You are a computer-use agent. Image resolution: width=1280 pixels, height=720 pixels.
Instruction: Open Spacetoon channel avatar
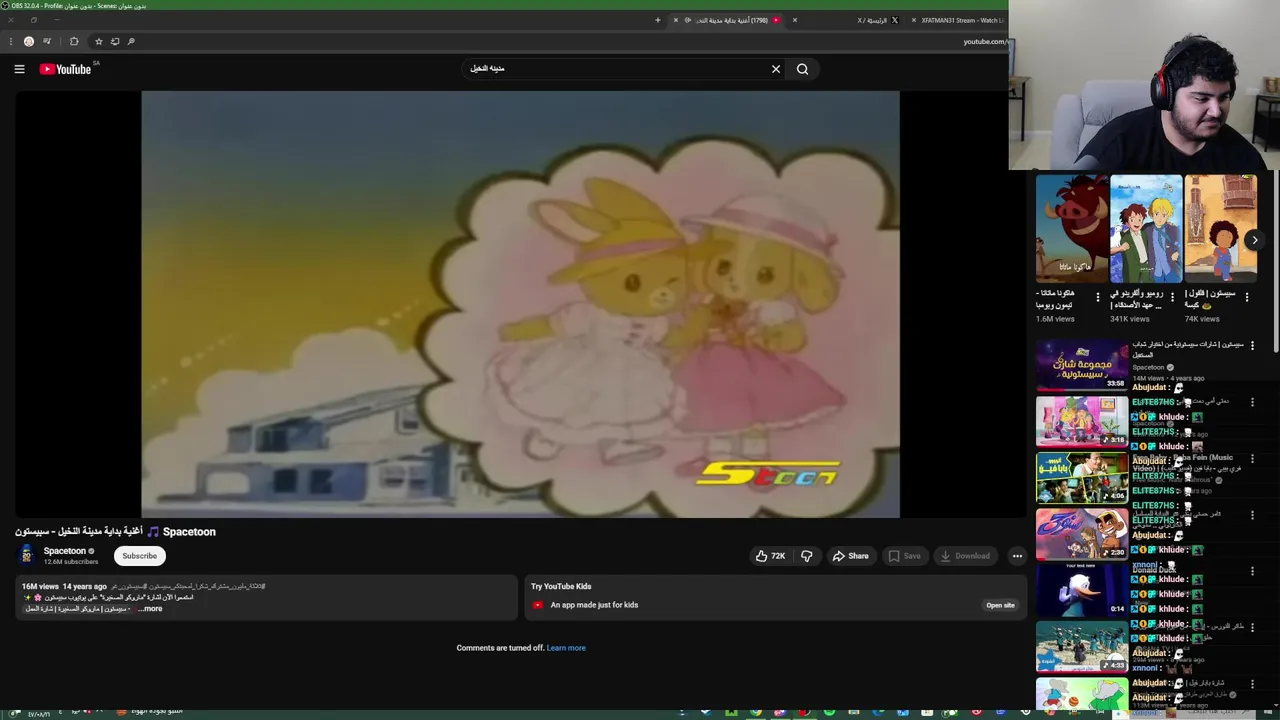pos(27,555)
